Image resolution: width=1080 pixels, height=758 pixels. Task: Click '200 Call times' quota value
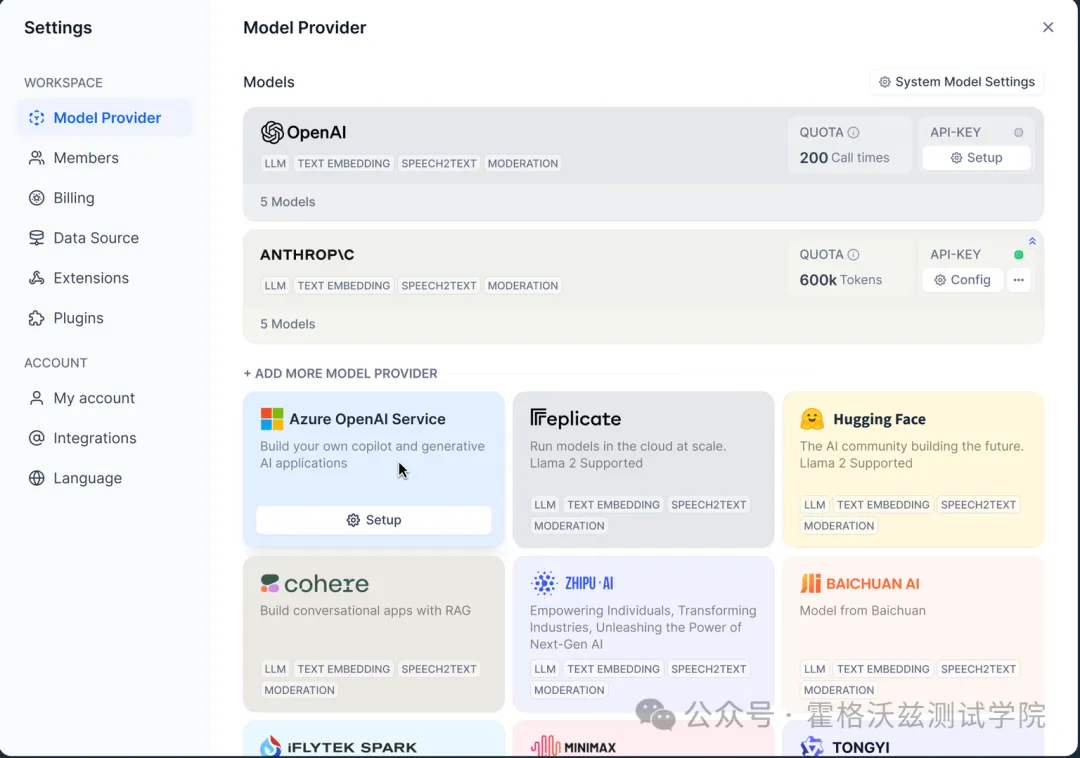(844, 158)
